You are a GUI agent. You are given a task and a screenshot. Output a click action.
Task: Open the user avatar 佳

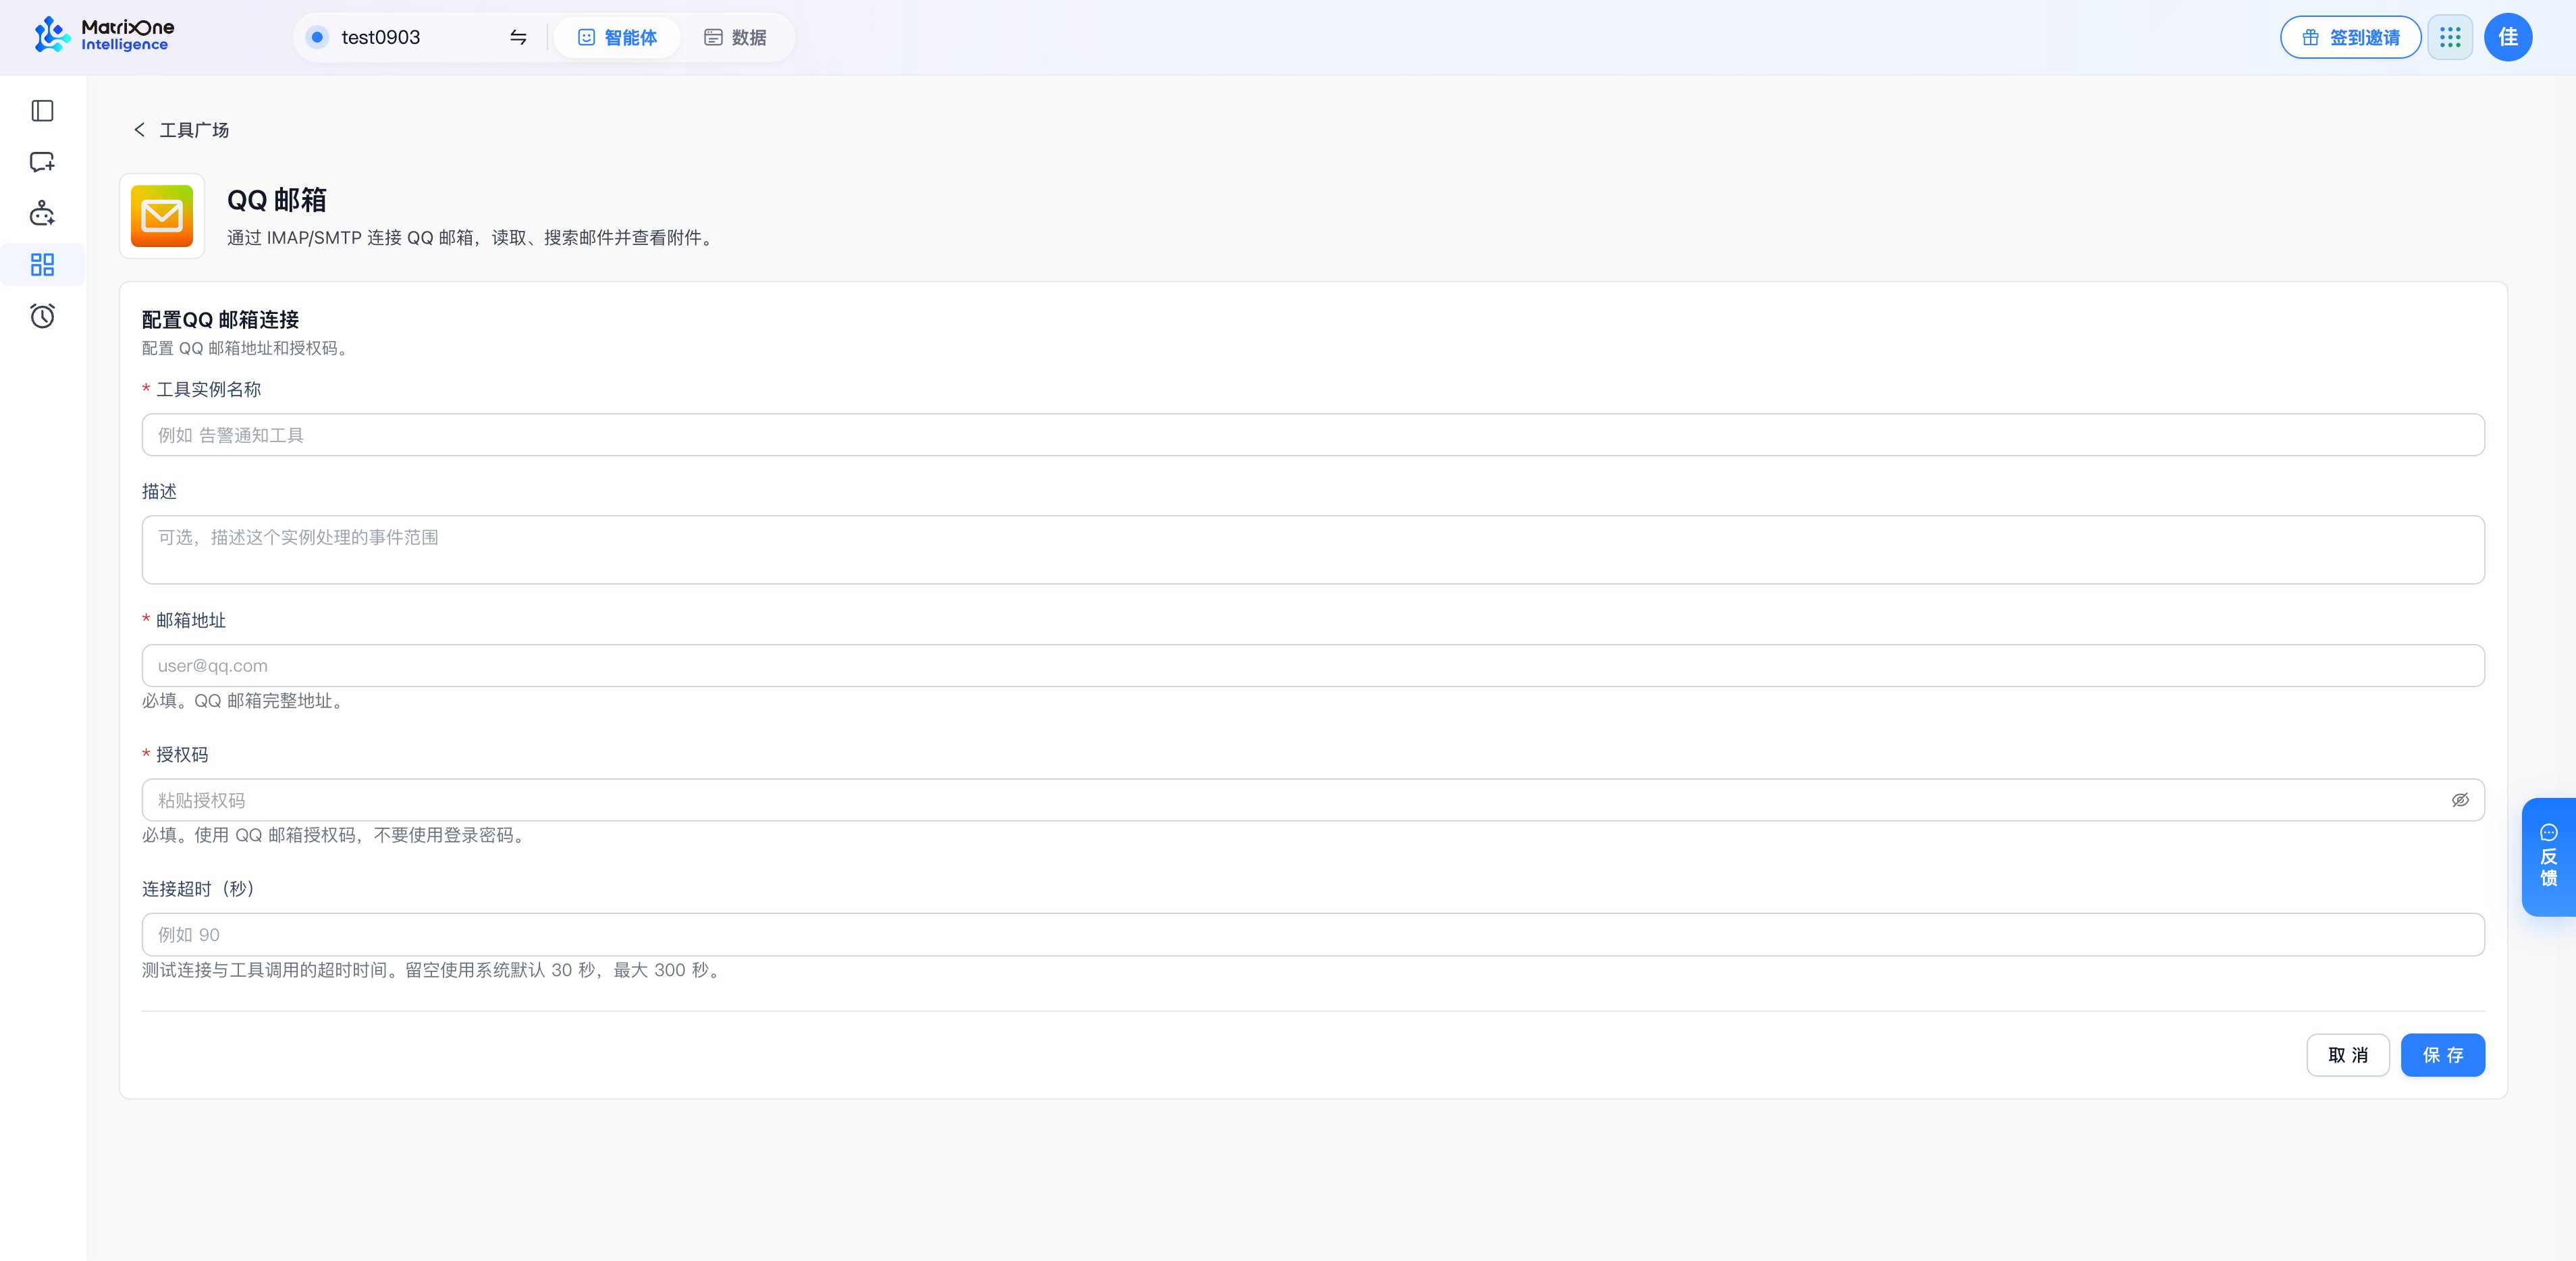(x=2508, y=37)
